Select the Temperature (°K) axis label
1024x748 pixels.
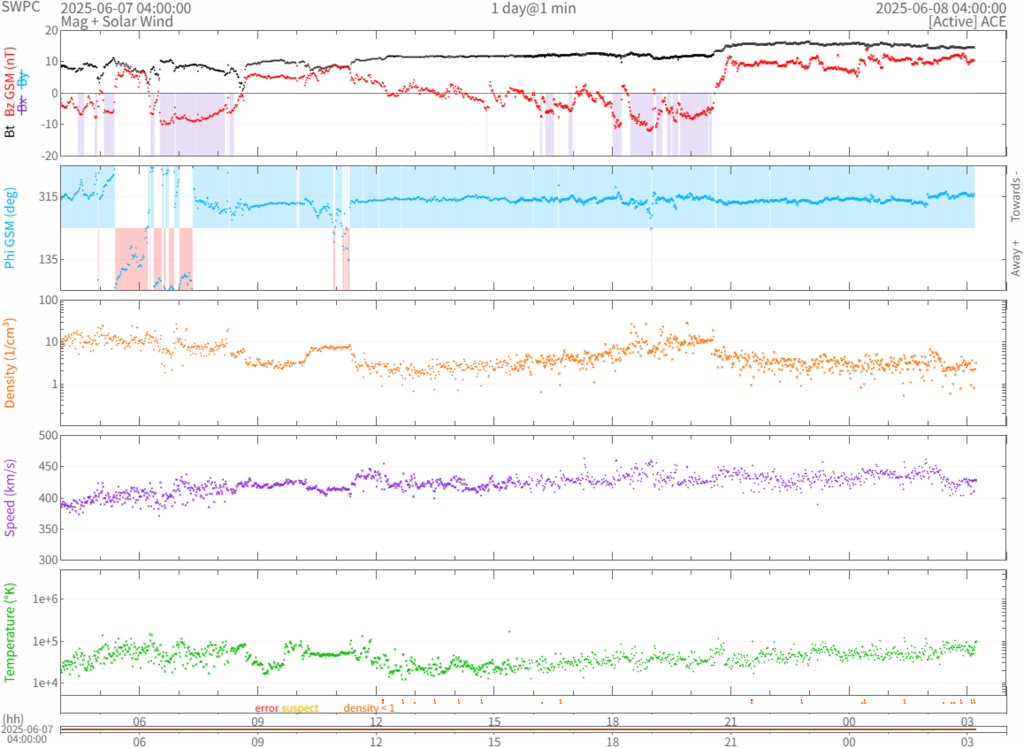tap(10, 632)
